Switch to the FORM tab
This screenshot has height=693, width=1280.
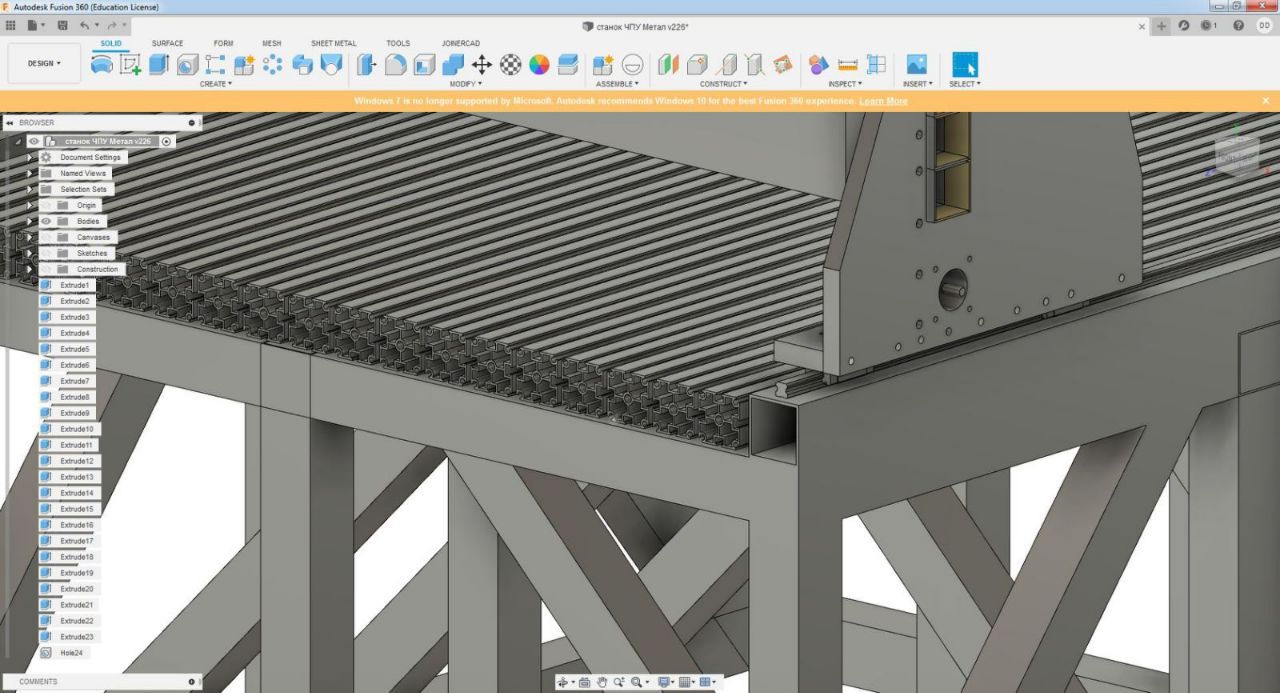coord(223,43)
